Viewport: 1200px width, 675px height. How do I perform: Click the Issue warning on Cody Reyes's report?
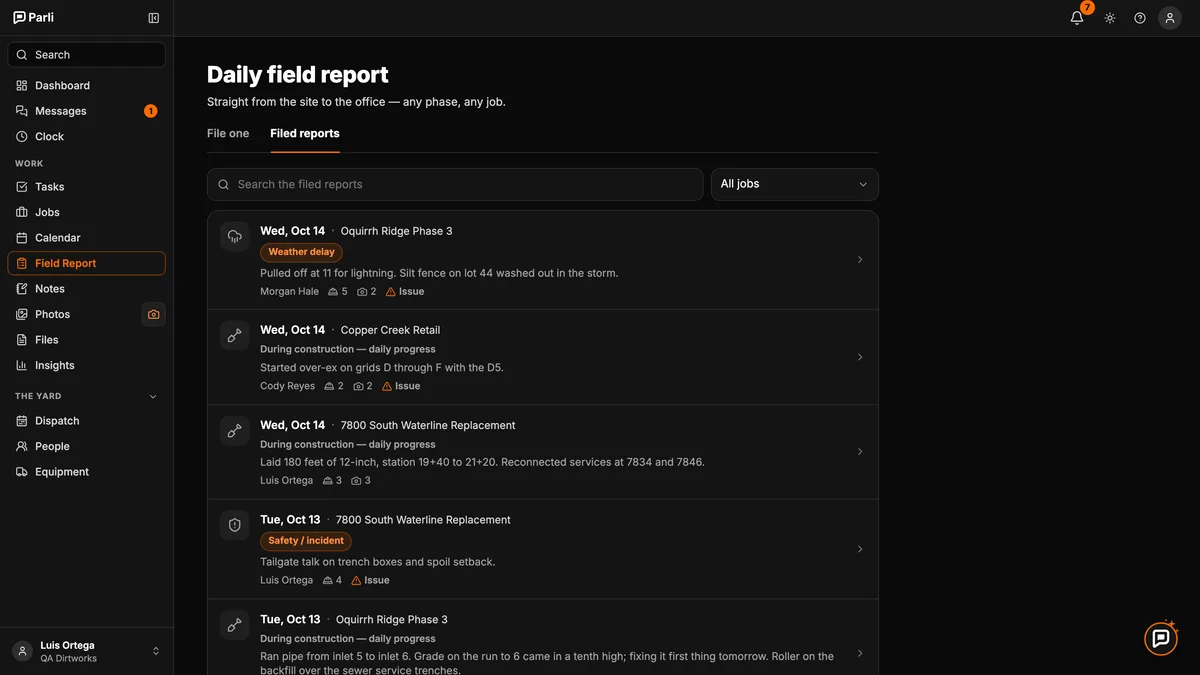pyautogui.click(x=401, y=386)
